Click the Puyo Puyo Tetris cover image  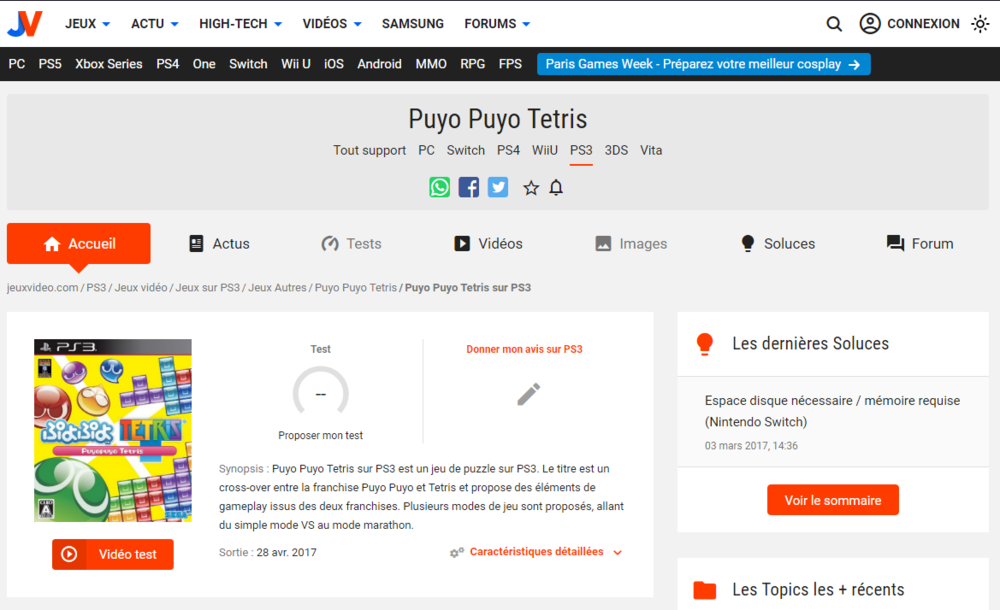tap(113, 430)
